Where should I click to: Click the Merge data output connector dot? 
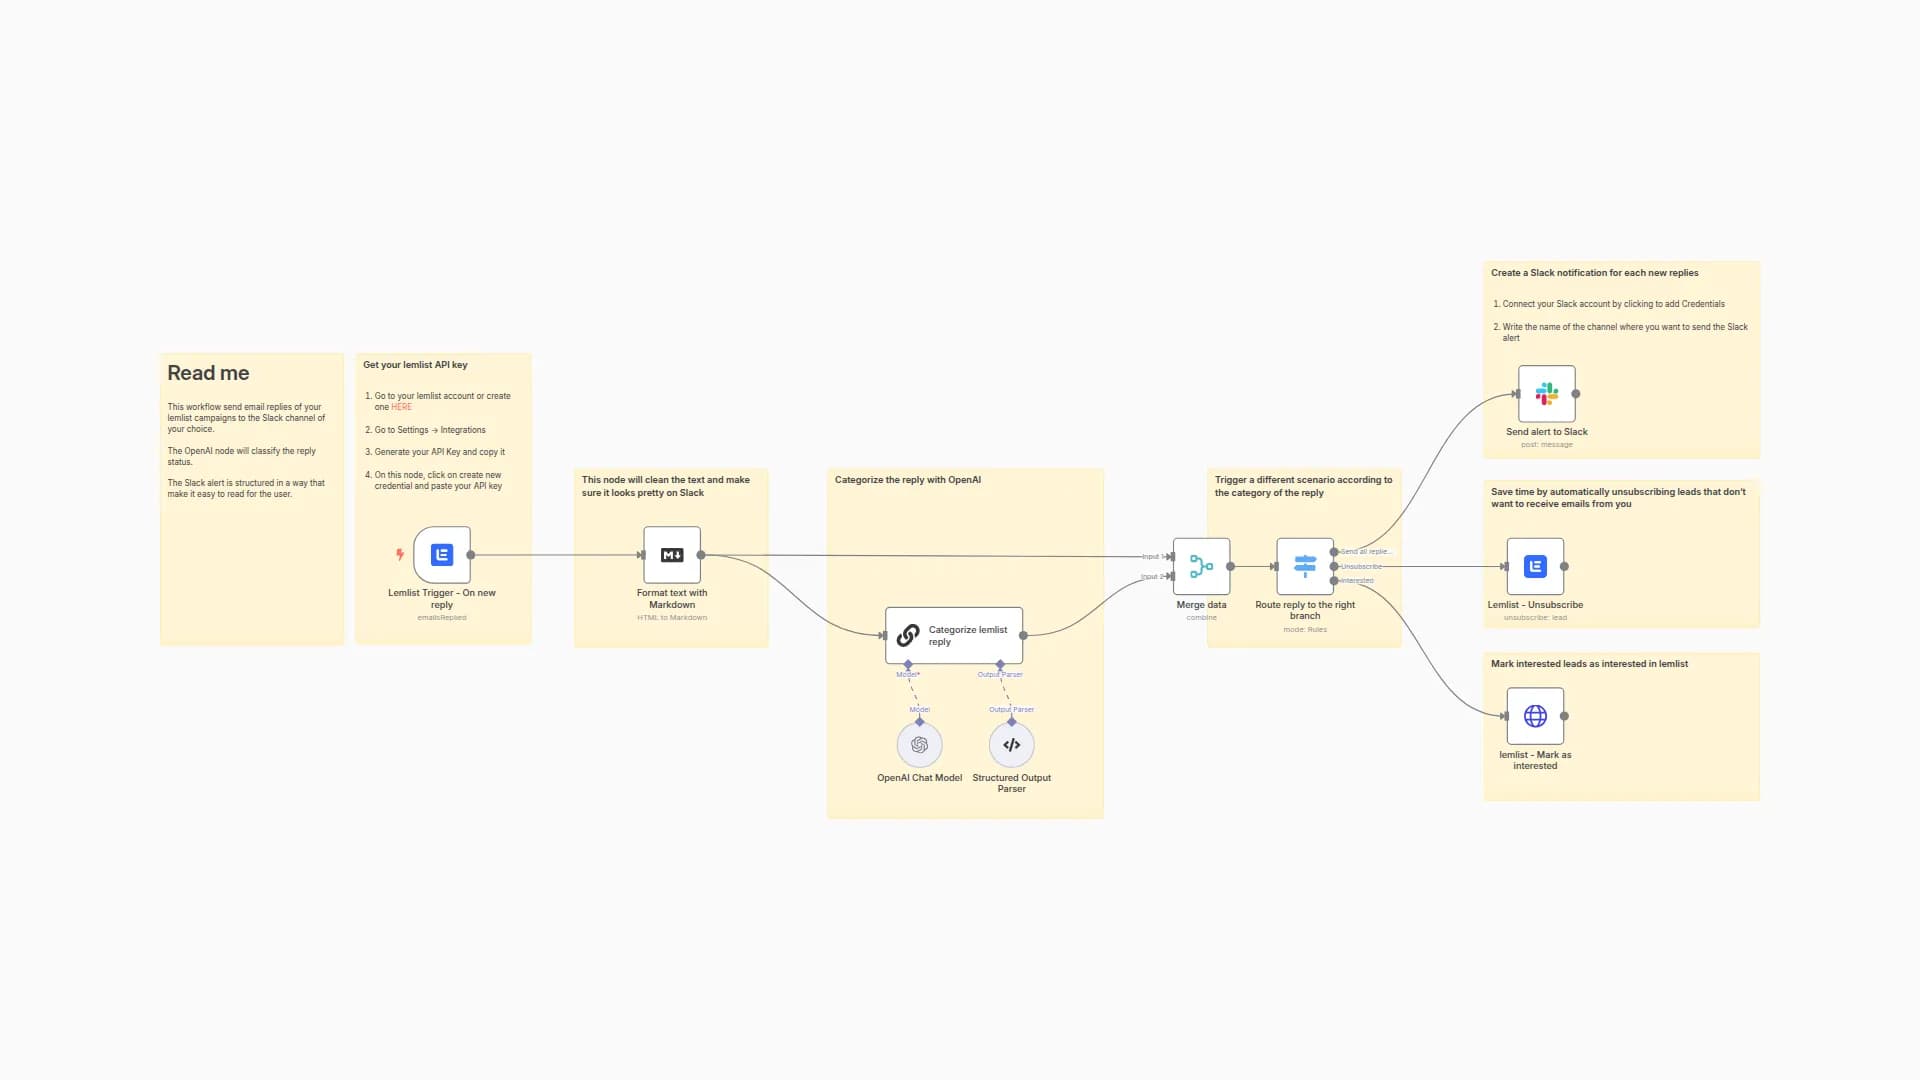pyautogui.click(x=1230, y=567)
